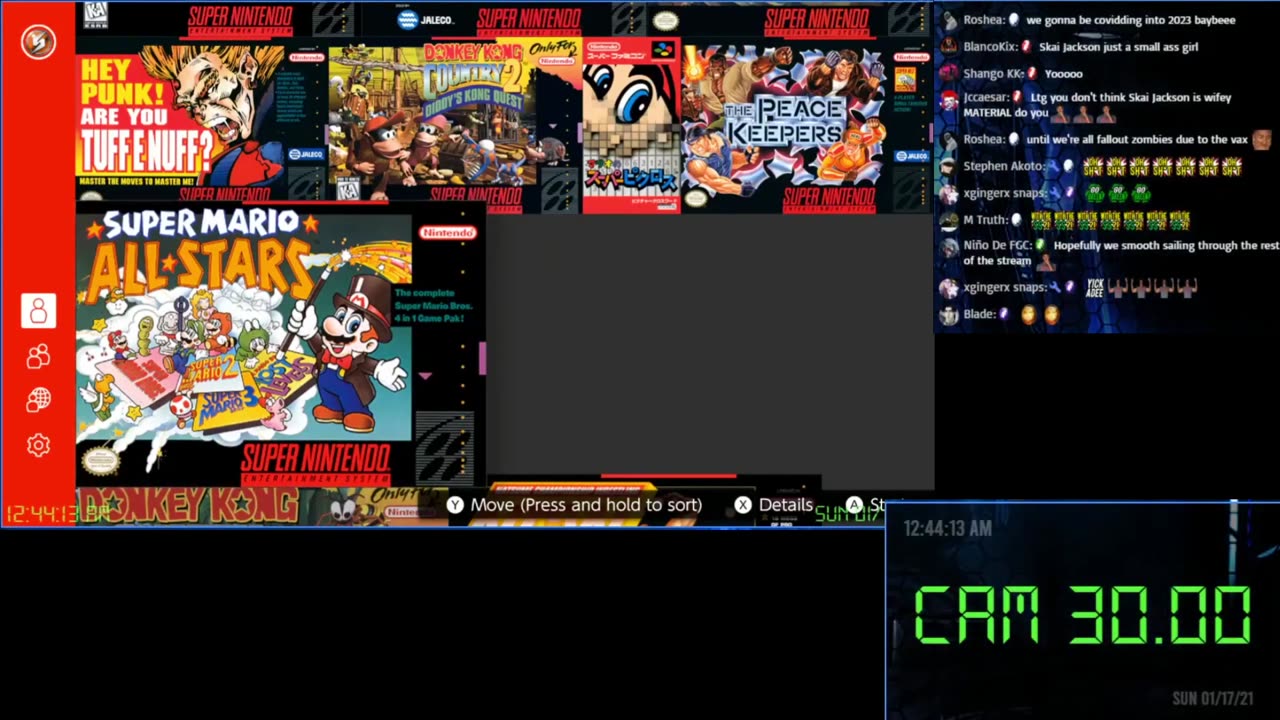Click Niño De FGC's chat avatar
Screen dimensions: 1280x720
949,246
